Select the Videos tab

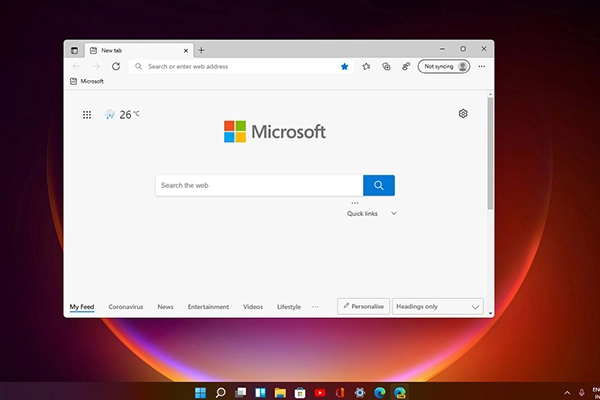point(253,307)
